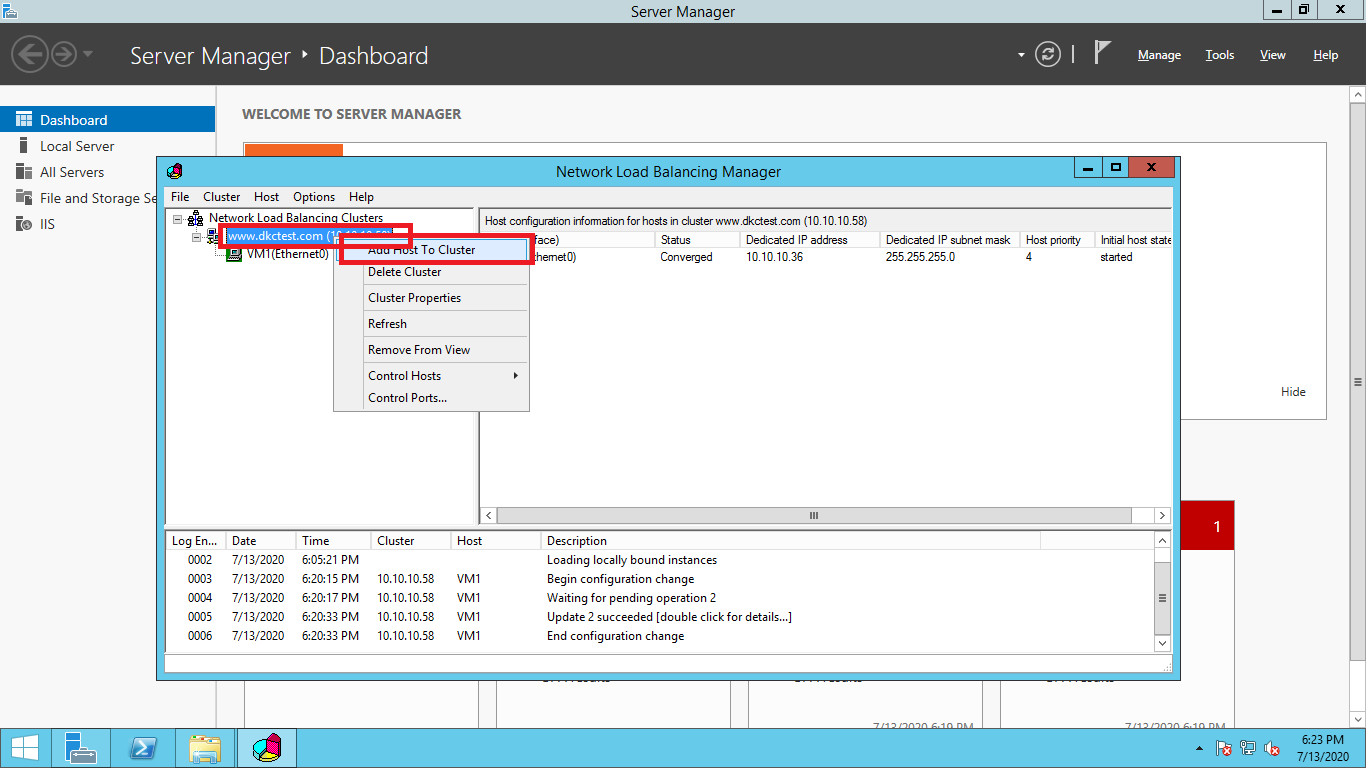Open the Manage menu in Server Manager
This screenshot has width=1366, height=768.
pyautogui.click(x=1159, y=55)
